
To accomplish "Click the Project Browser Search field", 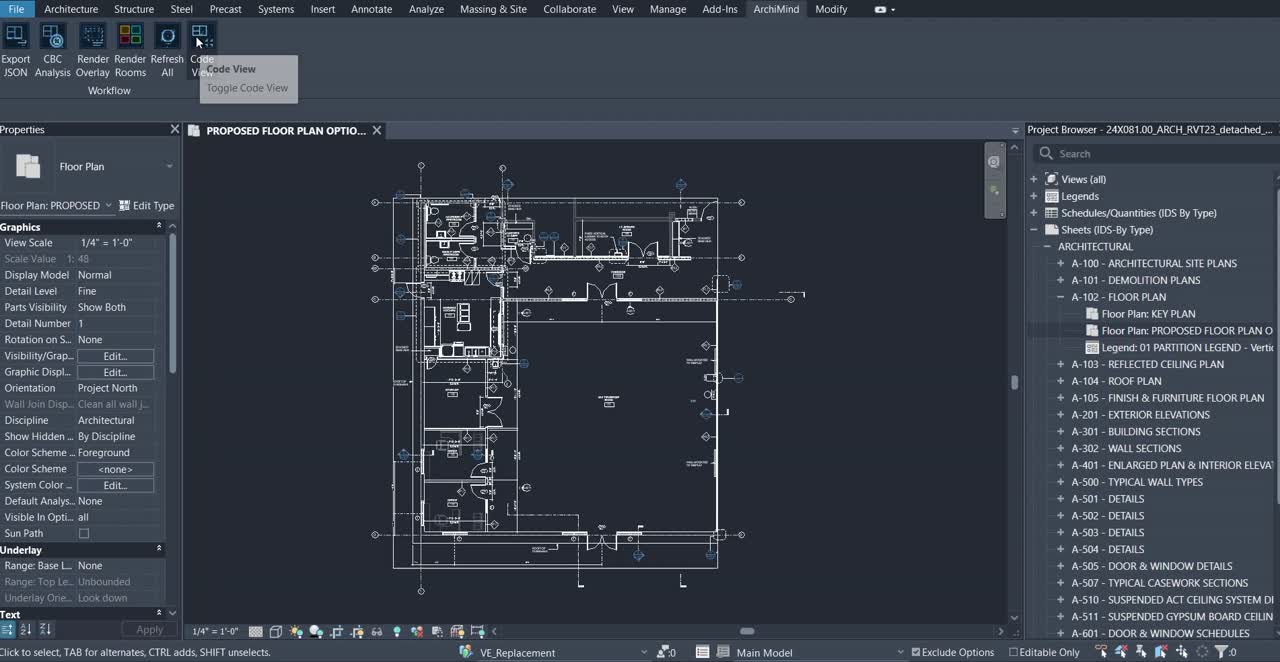I will pos(1158,153).
